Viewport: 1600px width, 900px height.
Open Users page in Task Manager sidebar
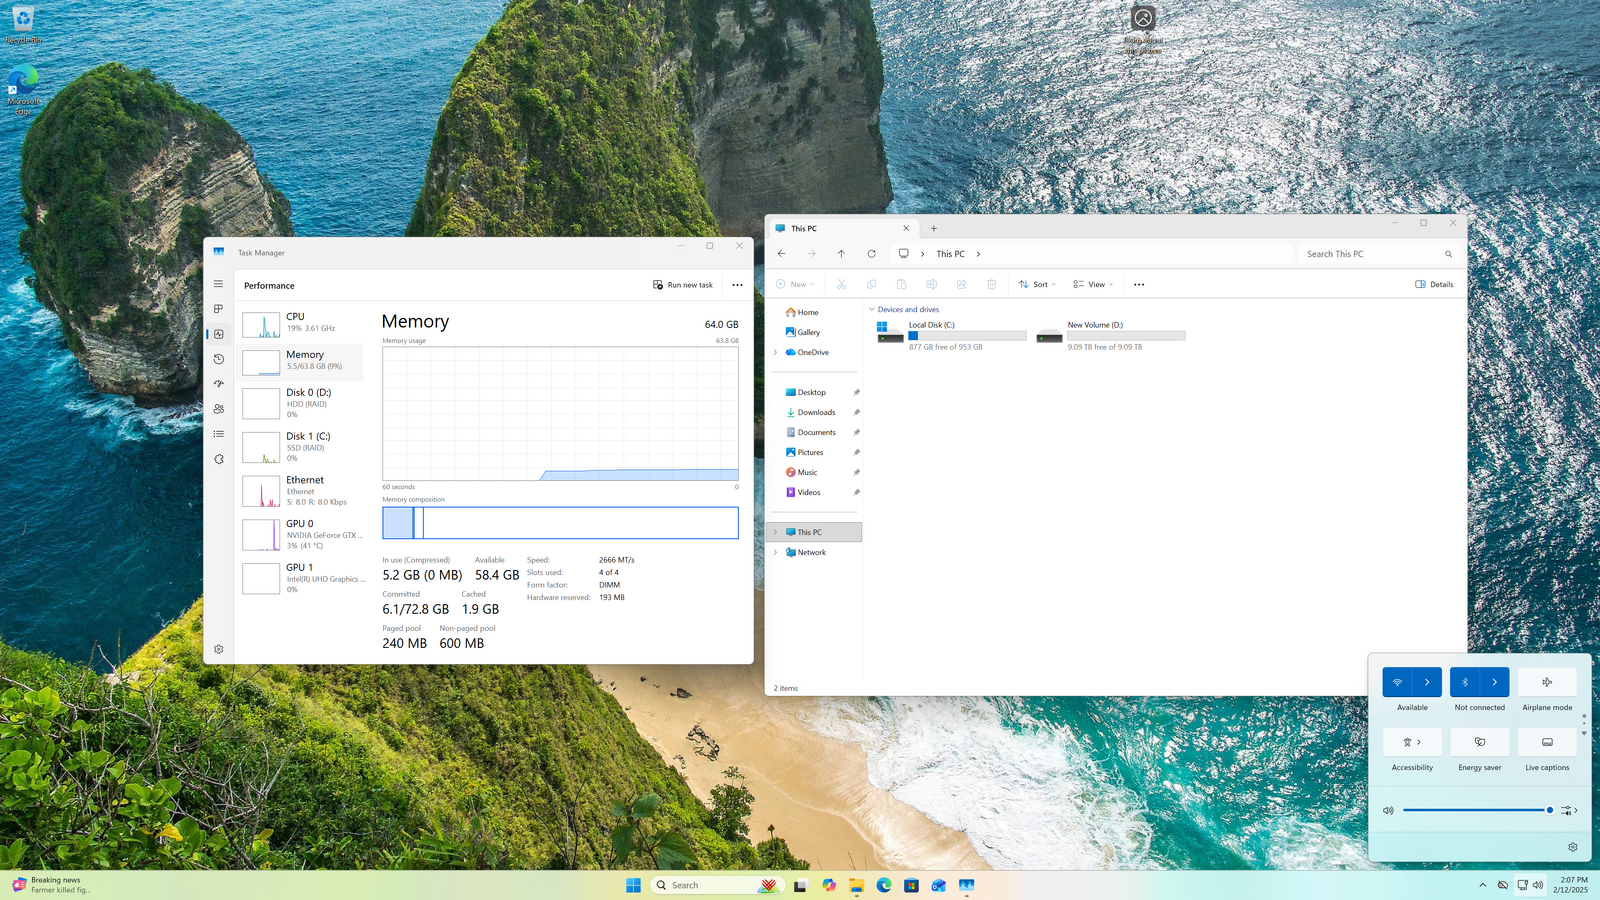click(219, 409)
